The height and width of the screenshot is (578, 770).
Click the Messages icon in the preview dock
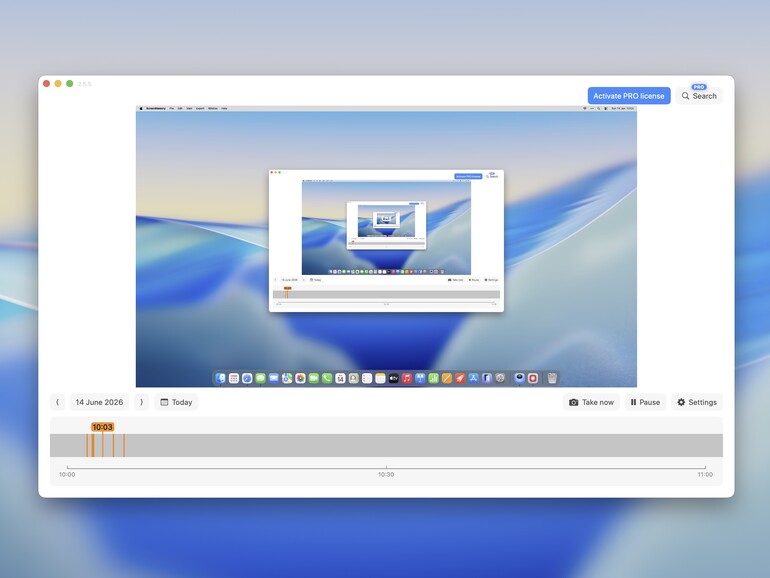pos(260,378)
